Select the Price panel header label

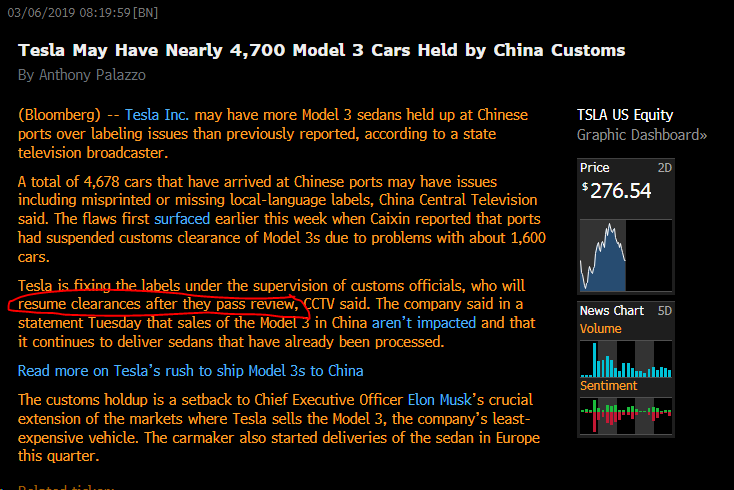pyautogui.click(x=595, y=167)
